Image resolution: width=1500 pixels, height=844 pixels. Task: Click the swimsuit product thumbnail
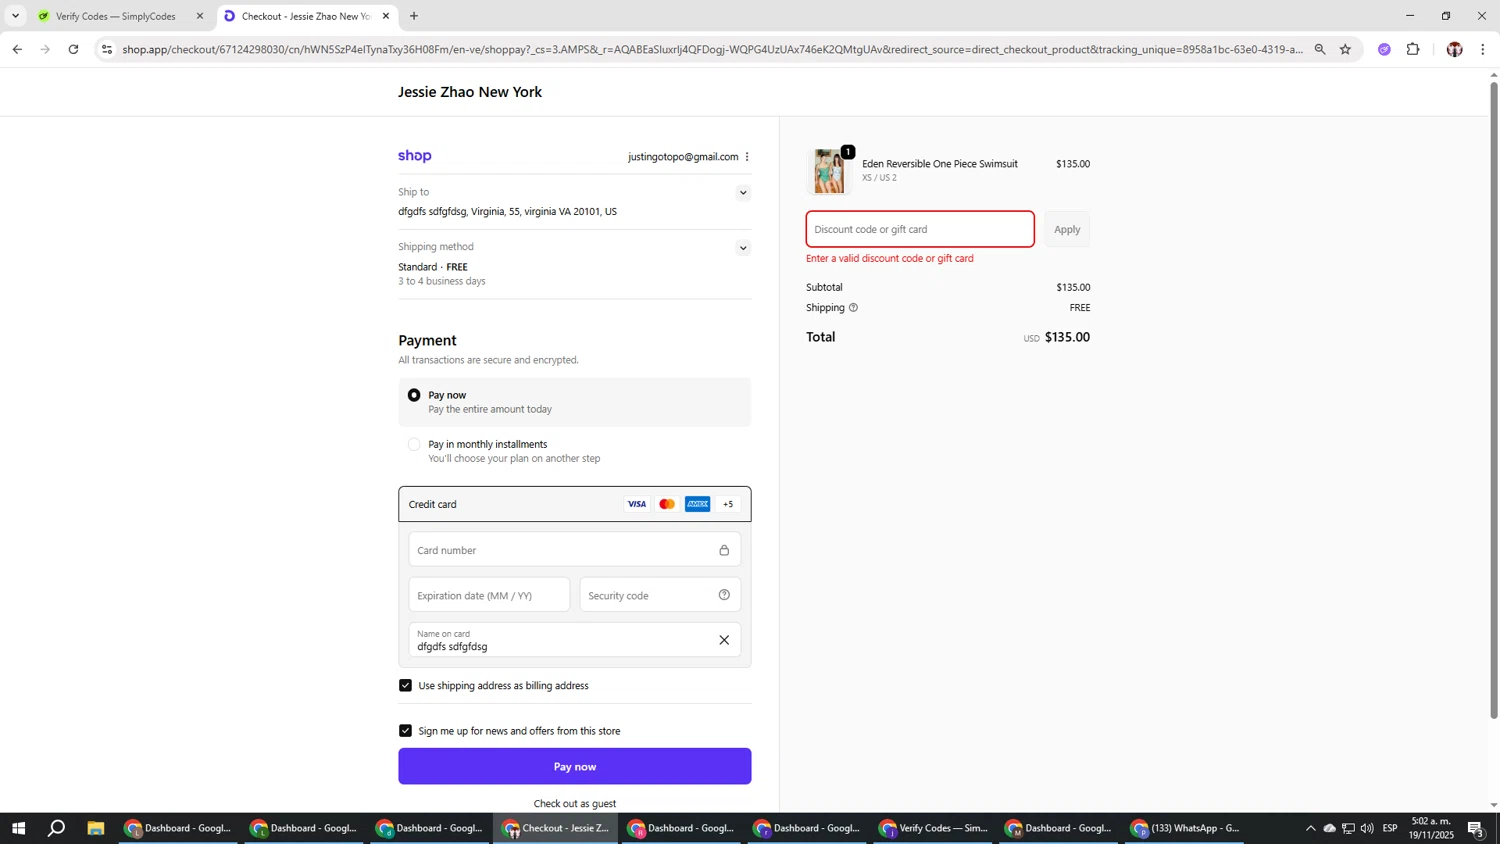point(829,171)
